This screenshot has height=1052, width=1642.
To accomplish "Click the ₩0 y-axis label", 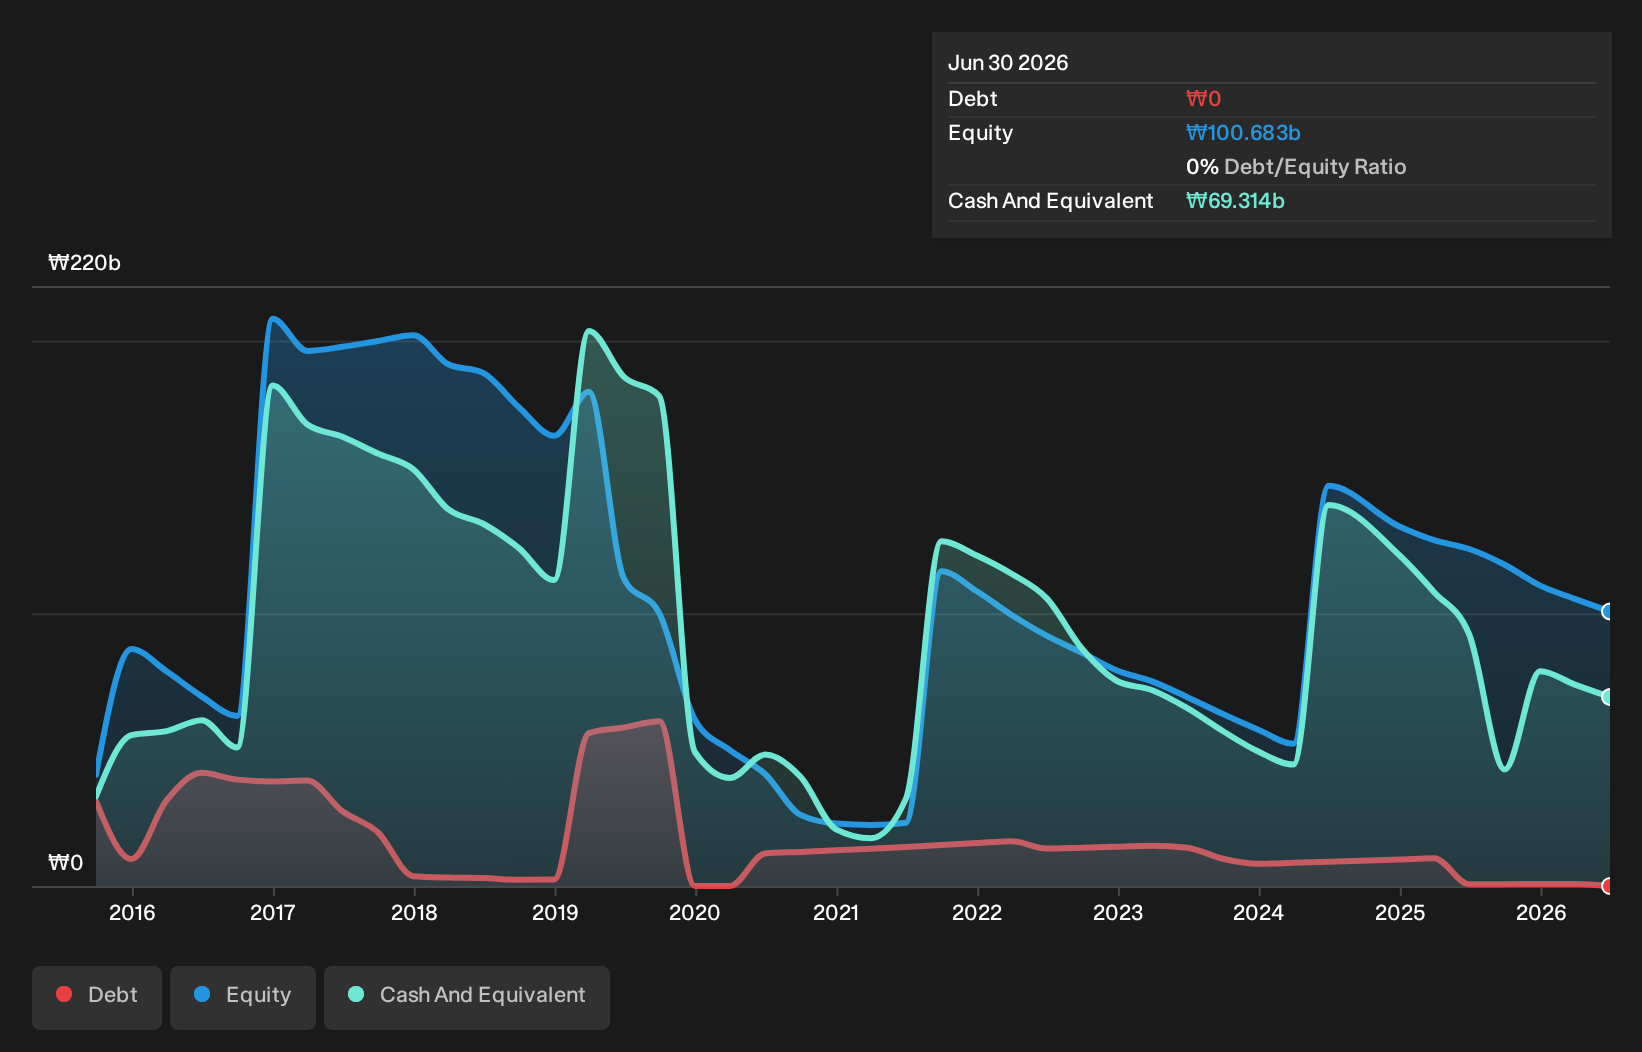I will [x=66, y=863].
